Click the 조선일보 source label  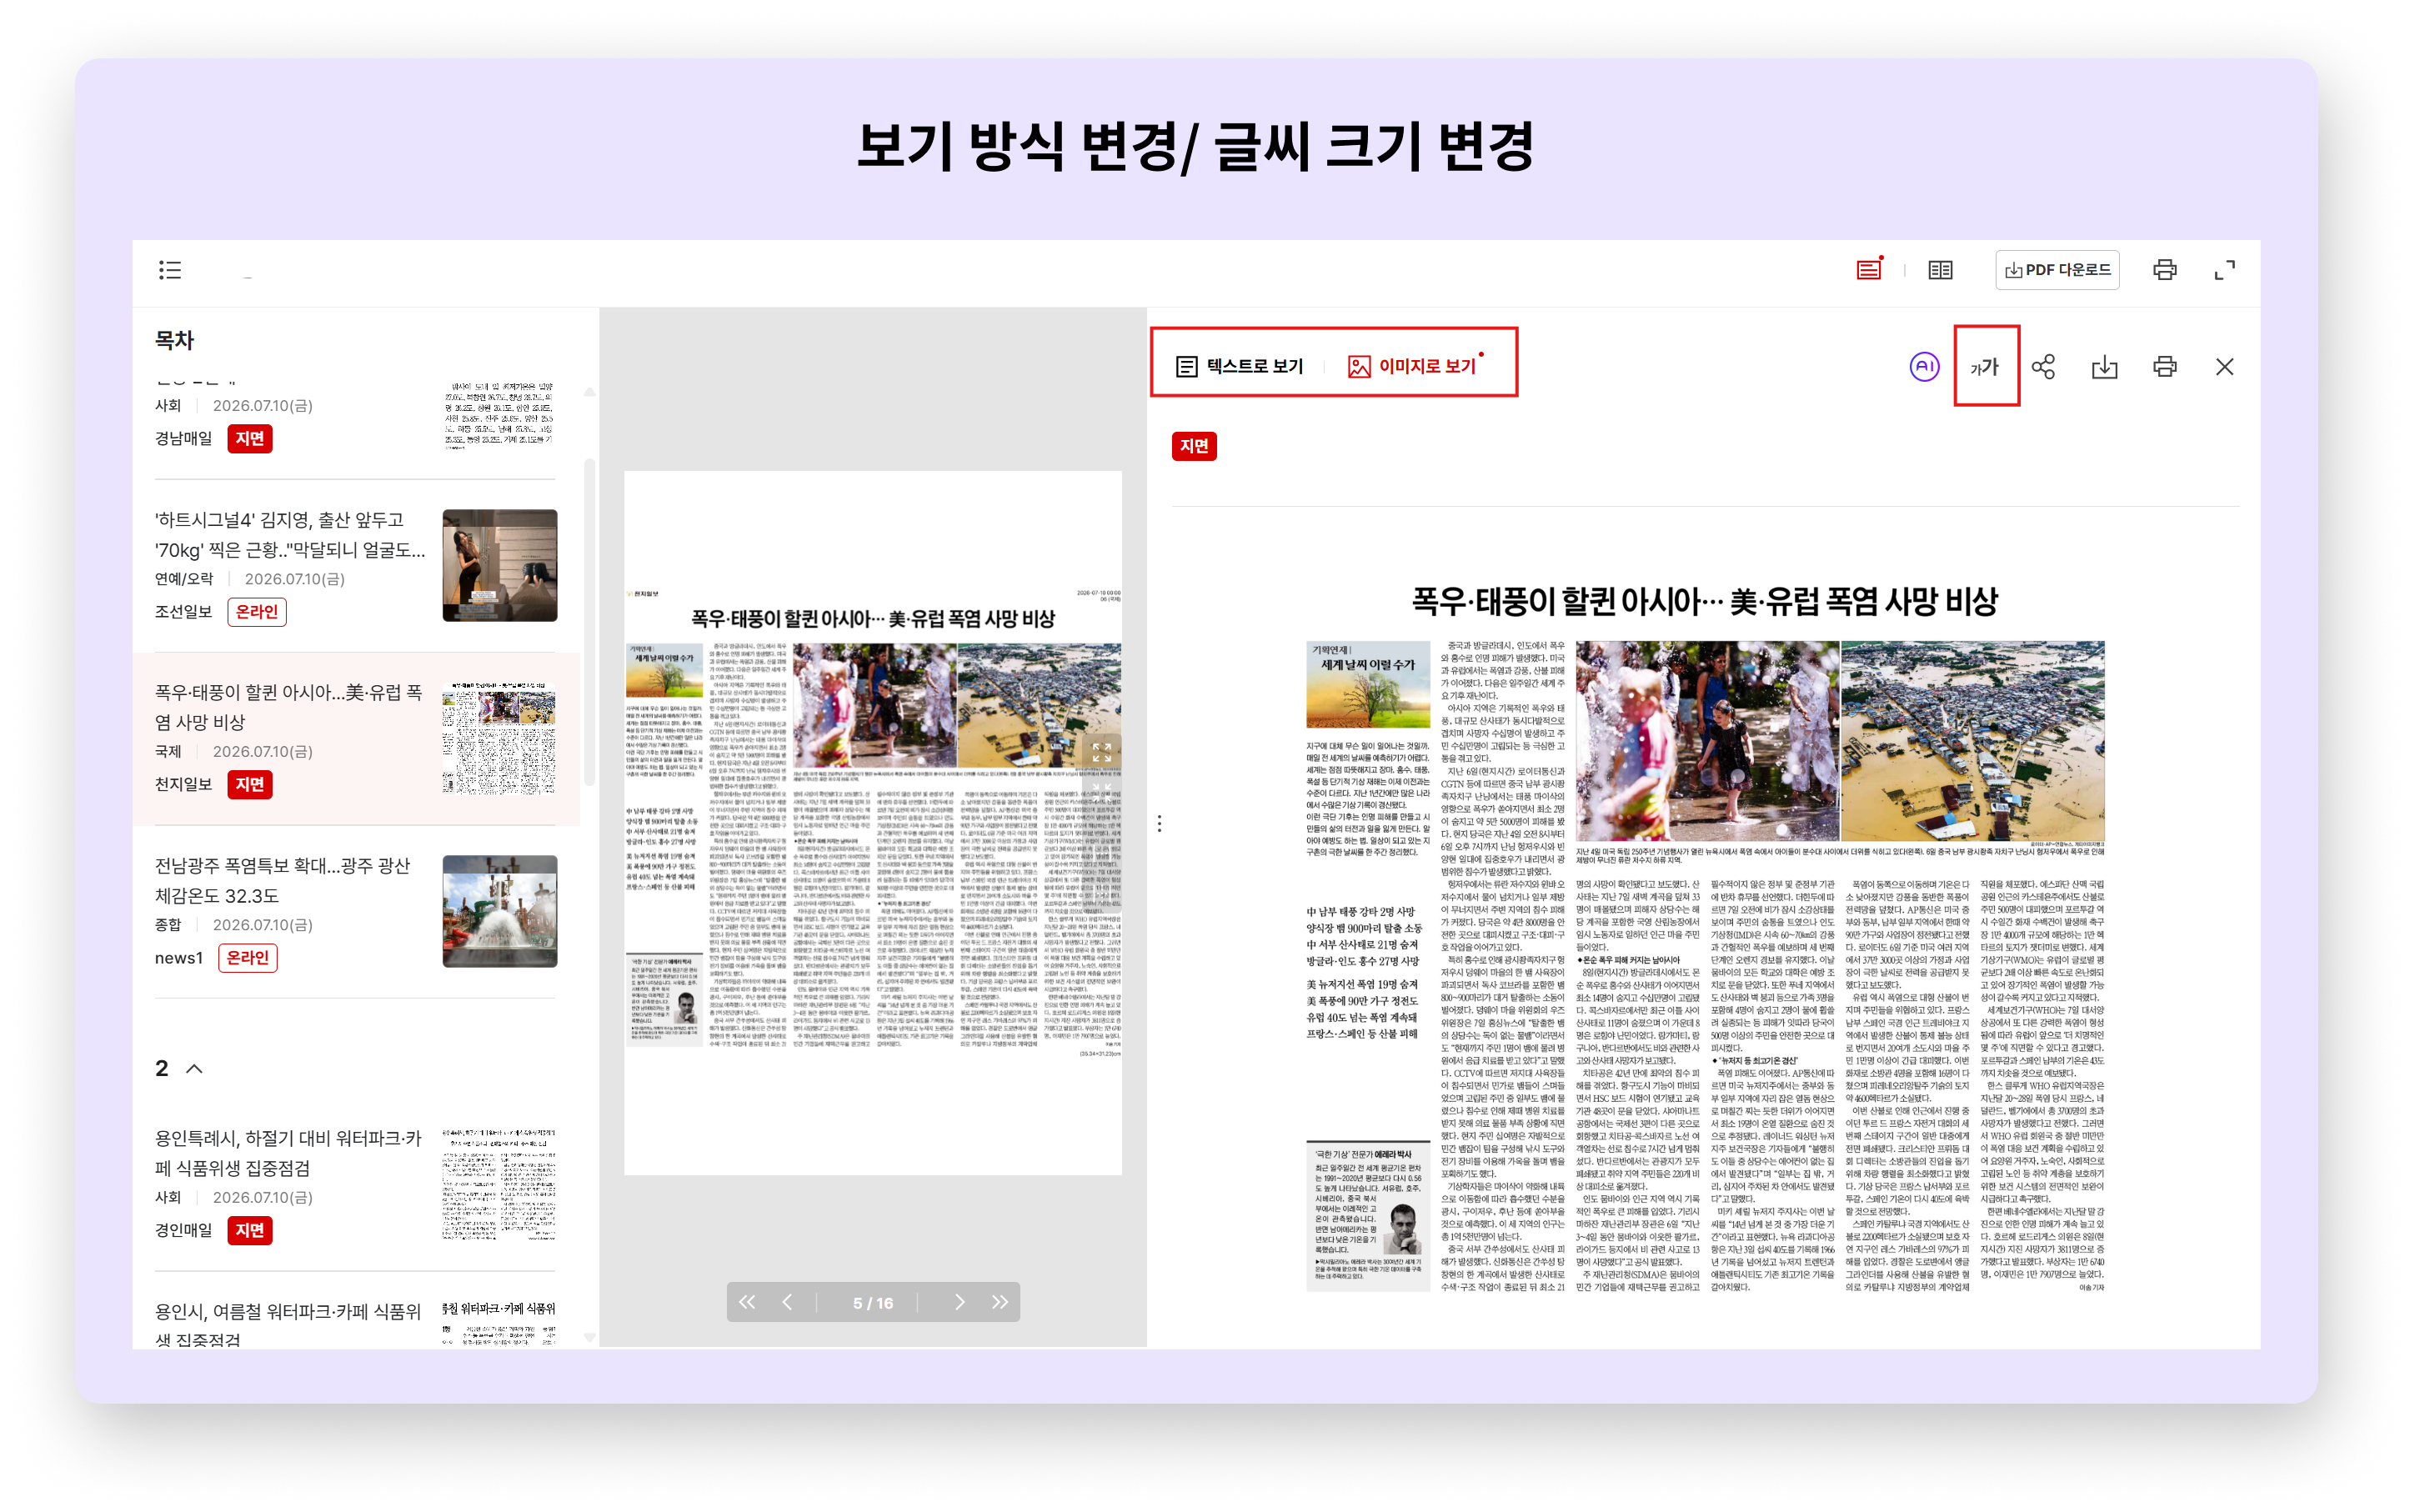(183, 611)
